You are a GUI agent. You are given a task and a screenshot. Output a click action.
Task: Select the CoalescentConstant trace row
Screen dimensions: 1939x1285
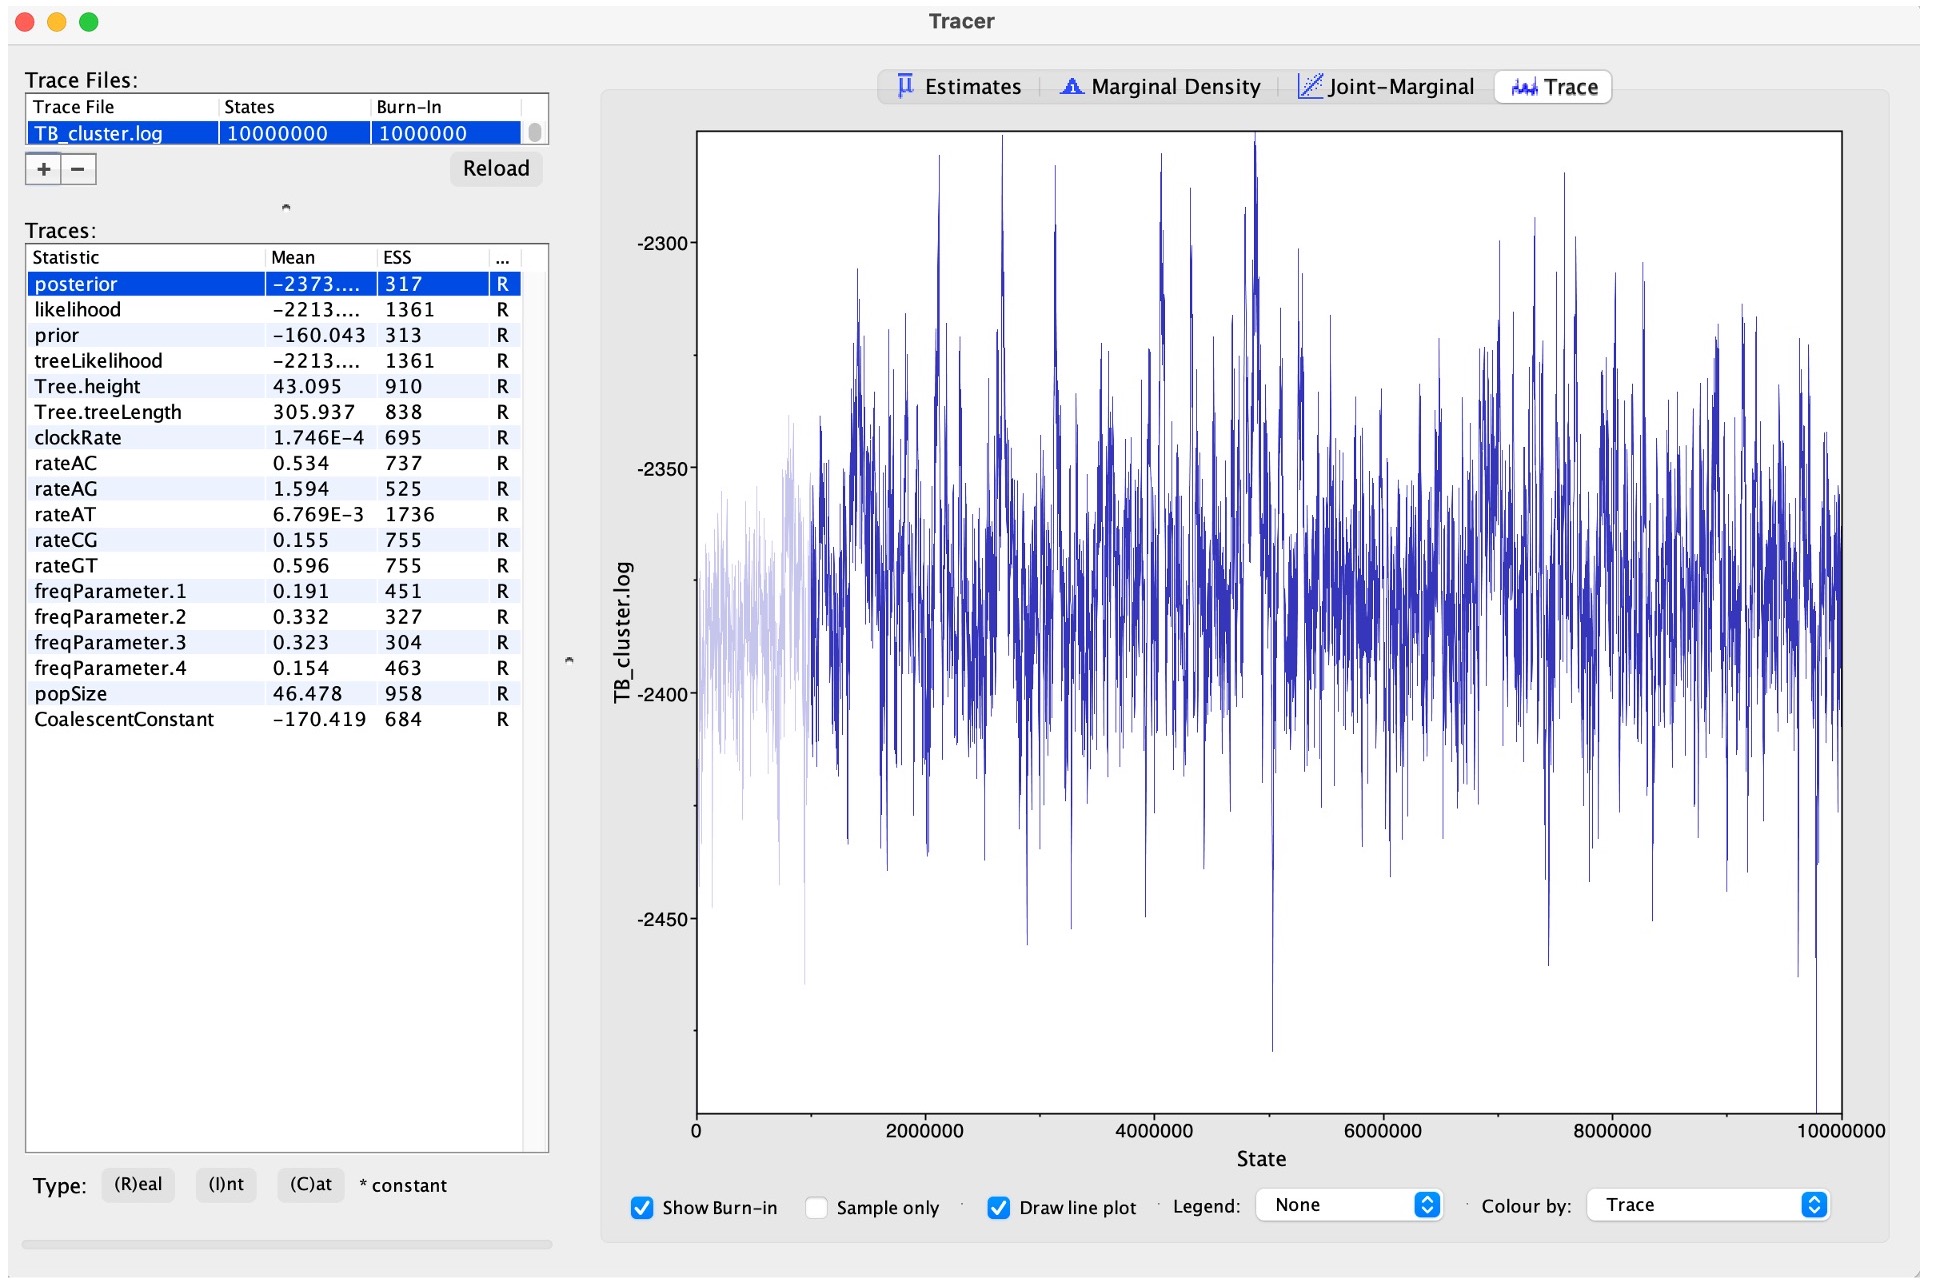coord(274,720)
